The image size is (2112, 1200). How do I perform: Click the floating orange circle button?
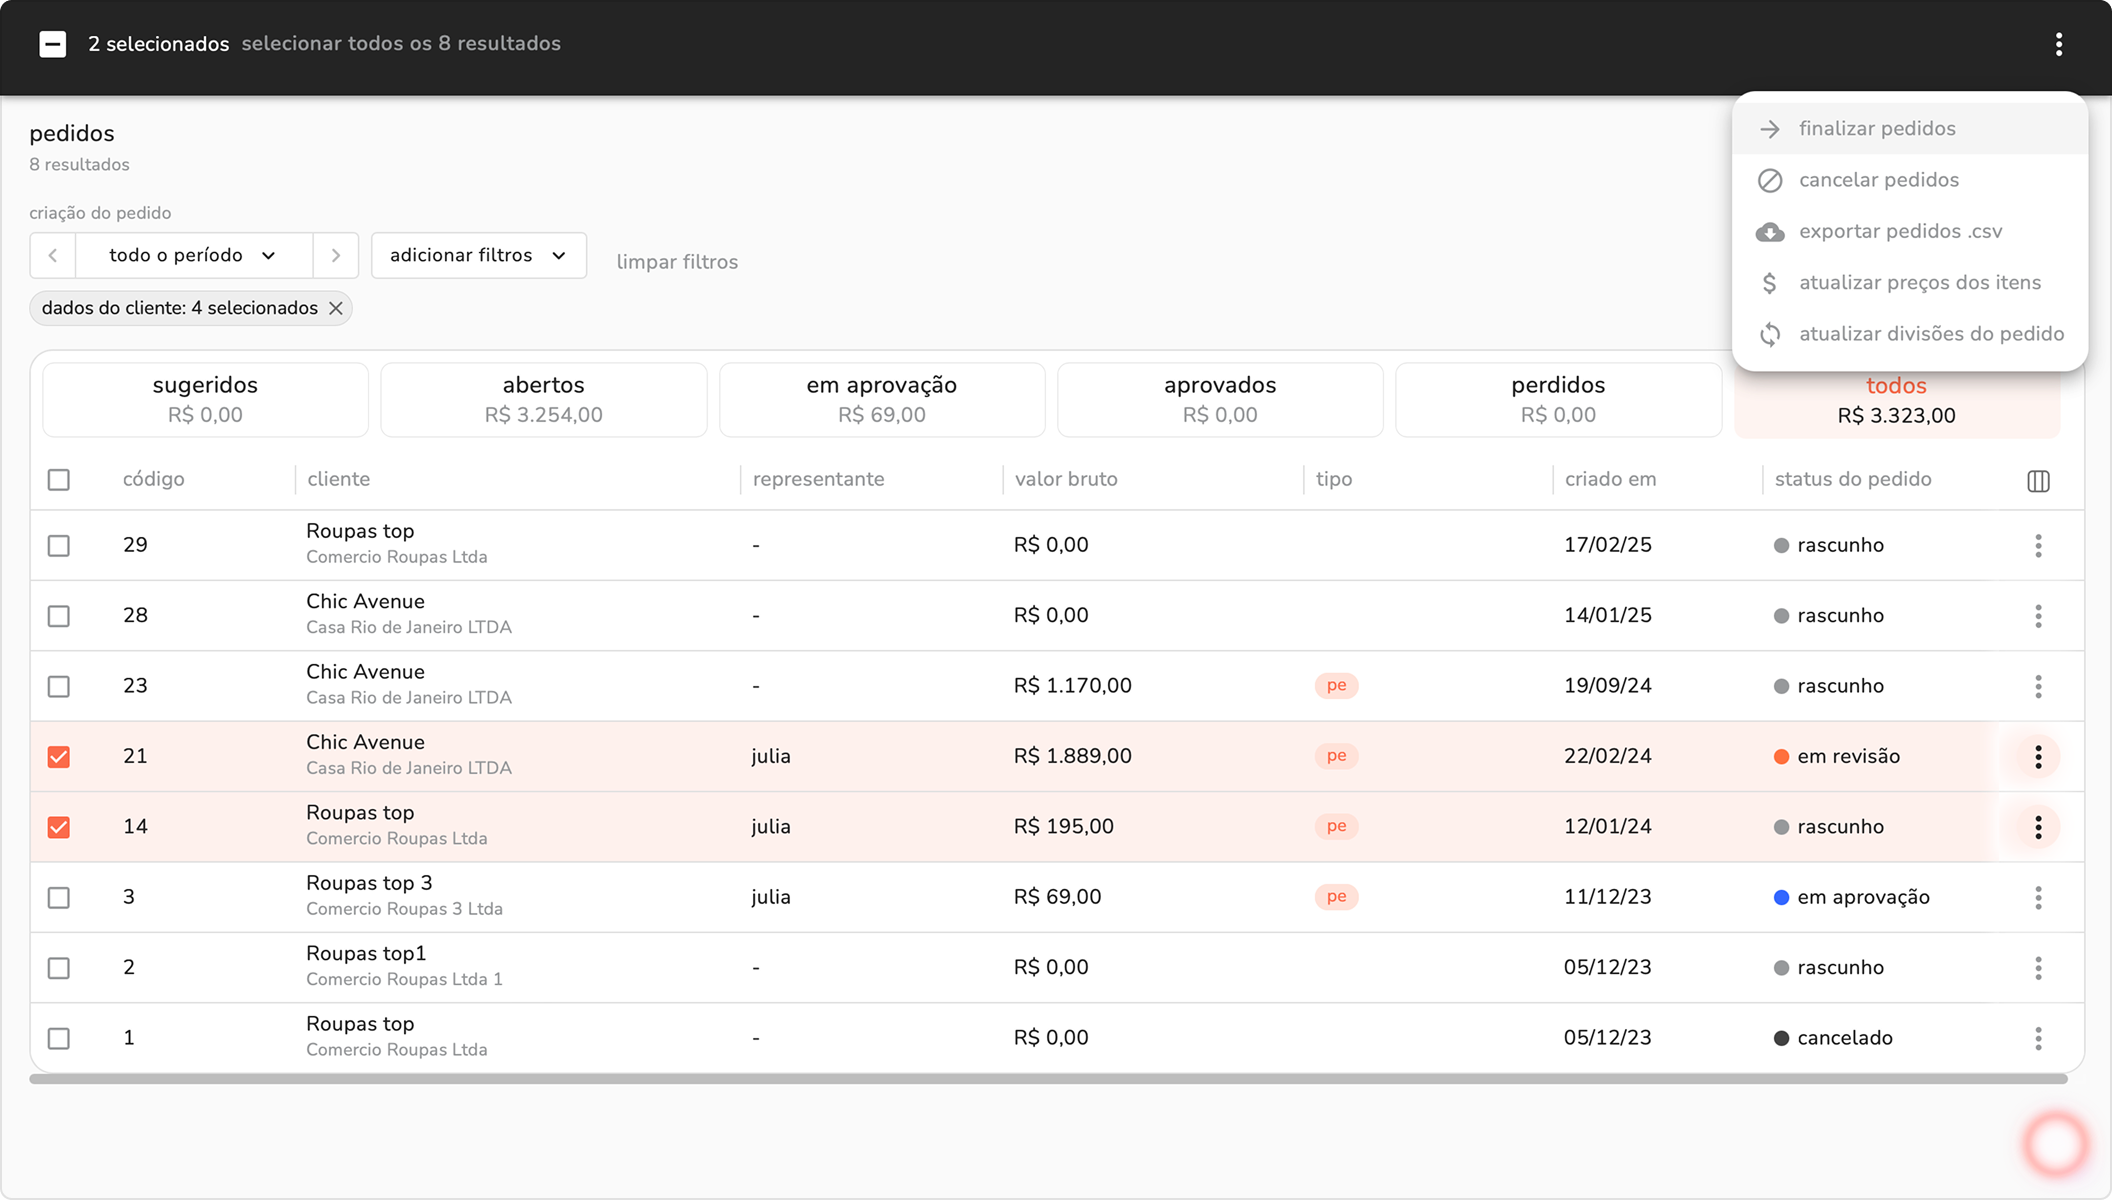(2056, 1144)
